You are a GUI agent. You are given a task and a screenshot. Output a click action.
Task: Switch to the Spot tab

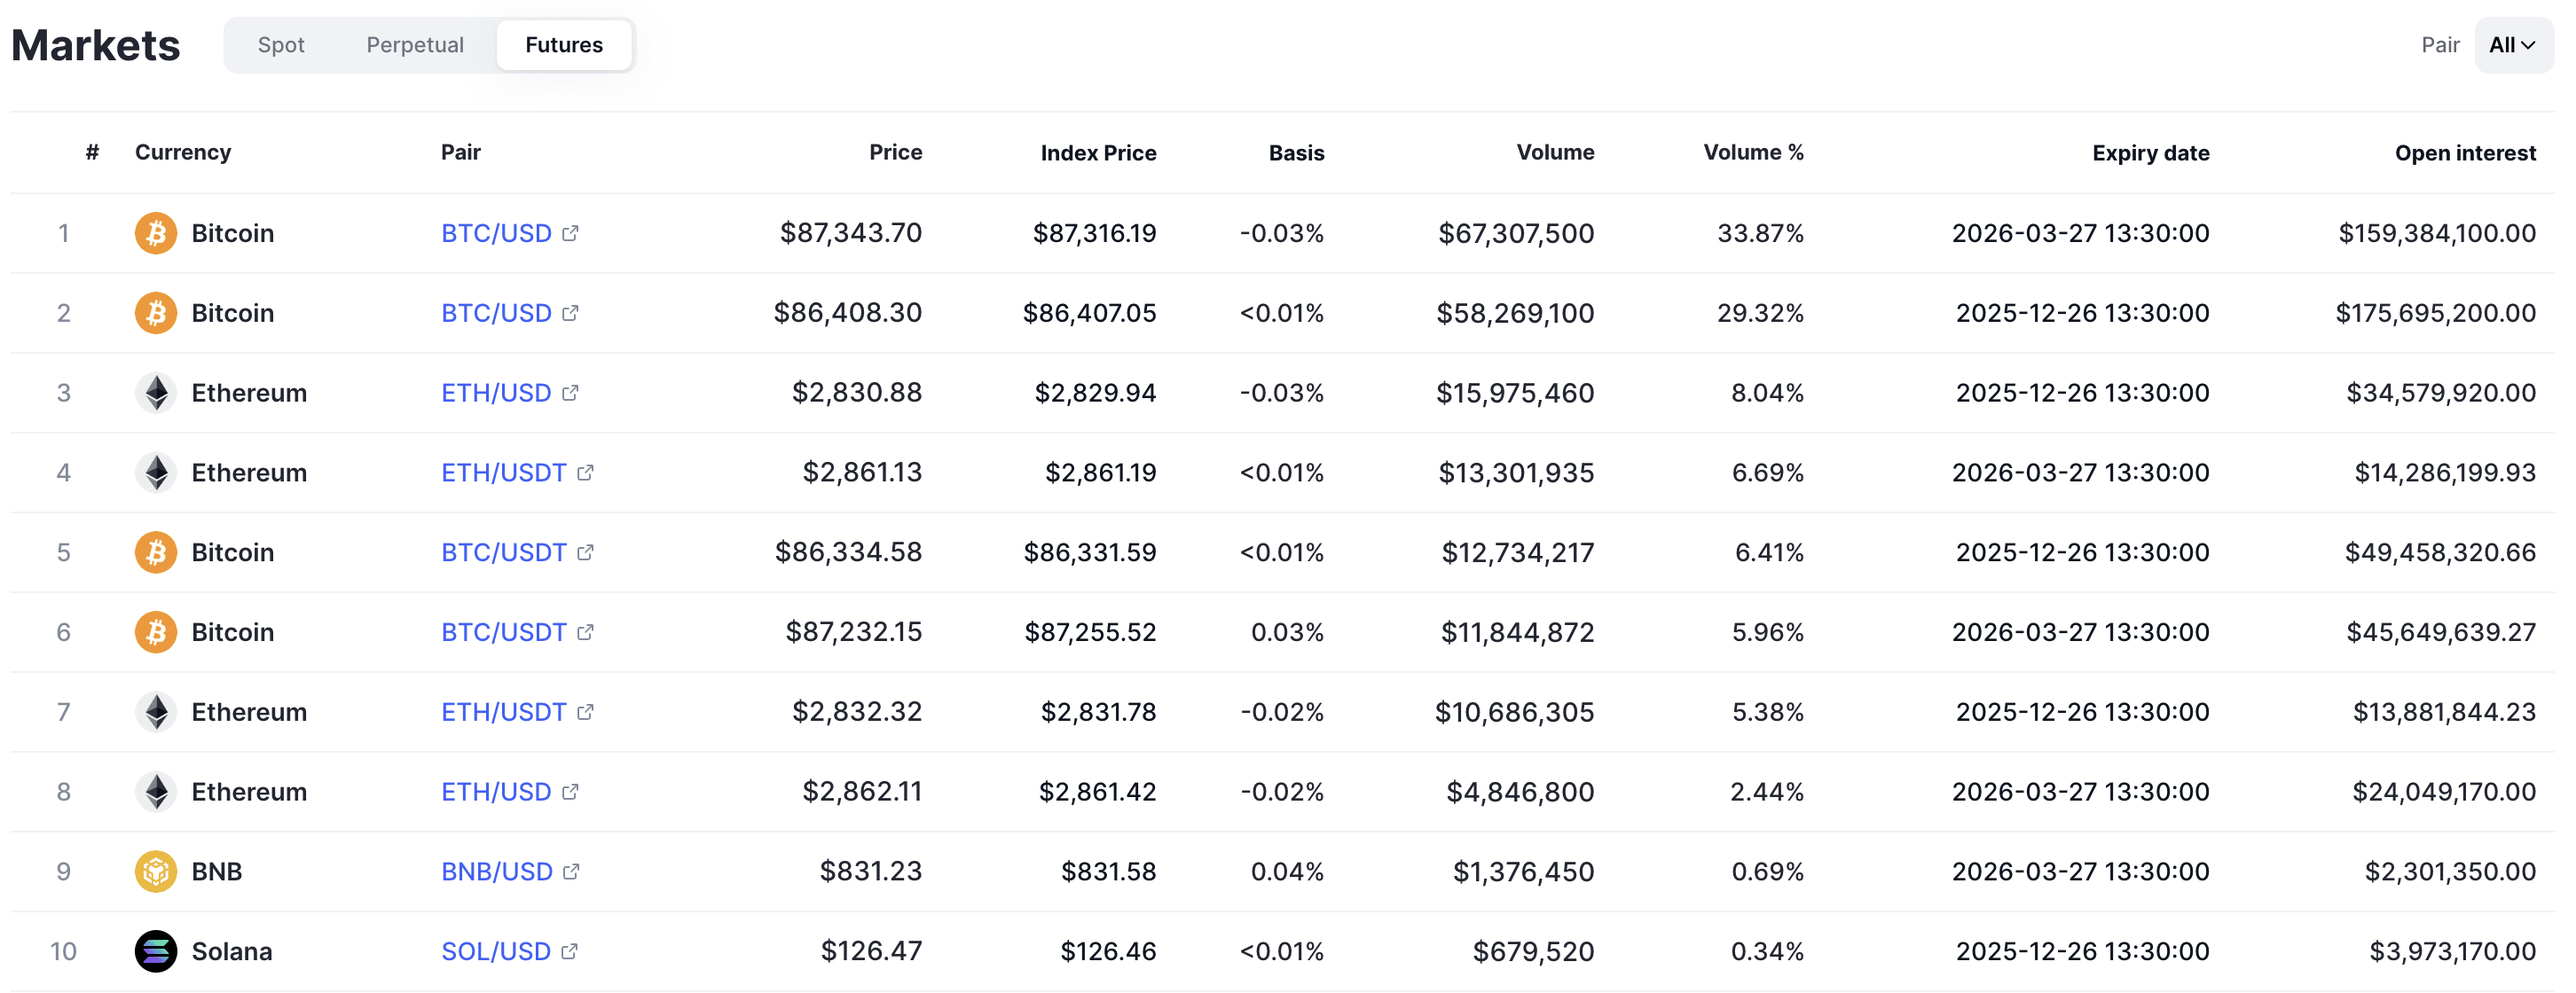pyautogui.click(x=281, y=45)
